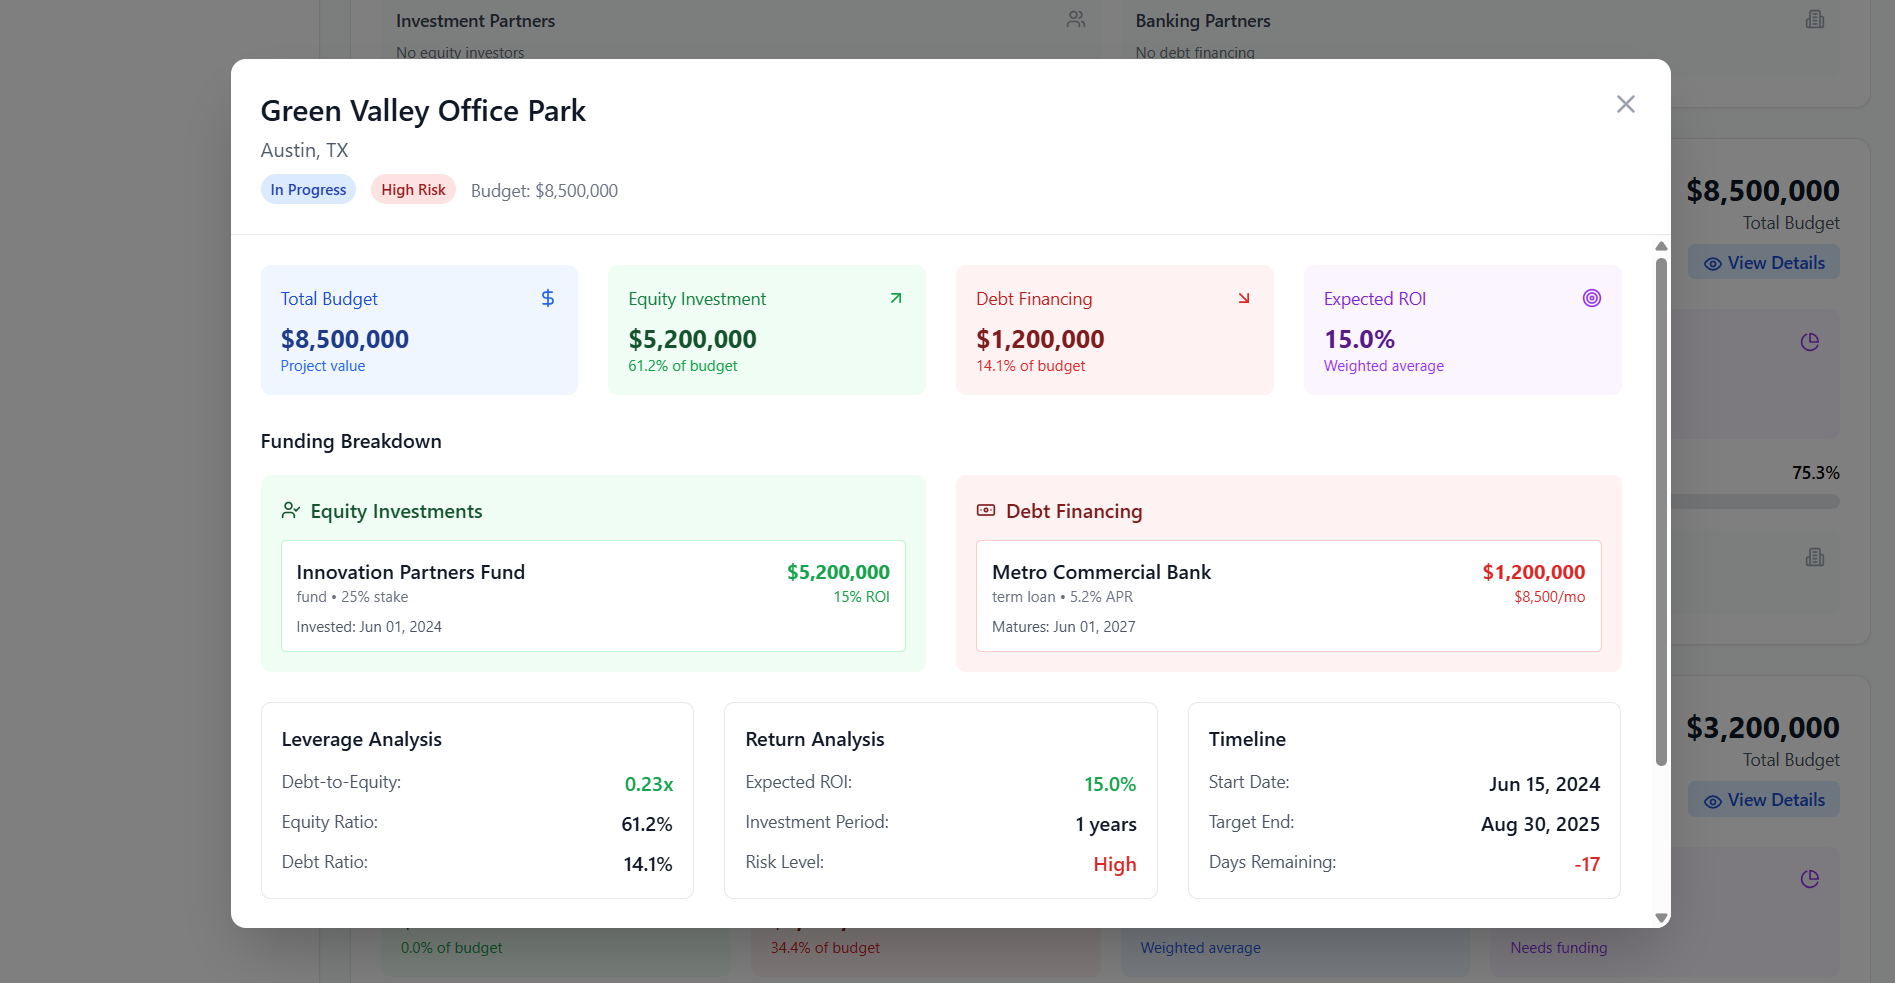The width and height of the screenshot is (1895, 983).
Task: Close the Green Valley Office Park dialog
Action: click(1625, 104)
